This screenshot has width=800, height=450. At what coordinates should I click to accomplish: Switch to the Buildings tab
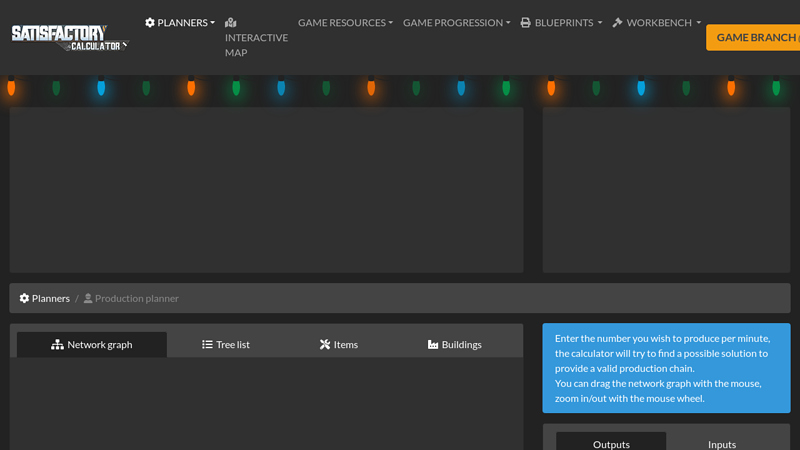pyautogui.click(x=455, y=344)
